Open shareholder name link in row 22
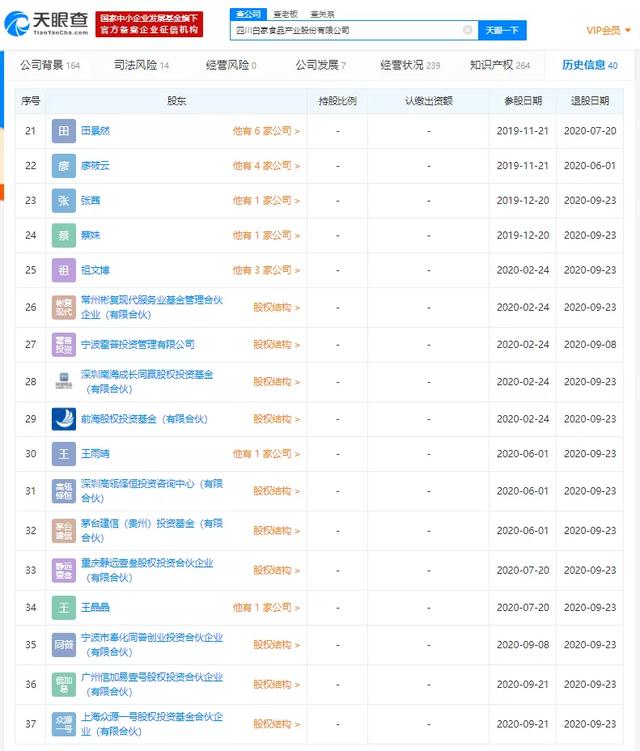The height and width of the screenshot is (751, 640). (95, 166)
